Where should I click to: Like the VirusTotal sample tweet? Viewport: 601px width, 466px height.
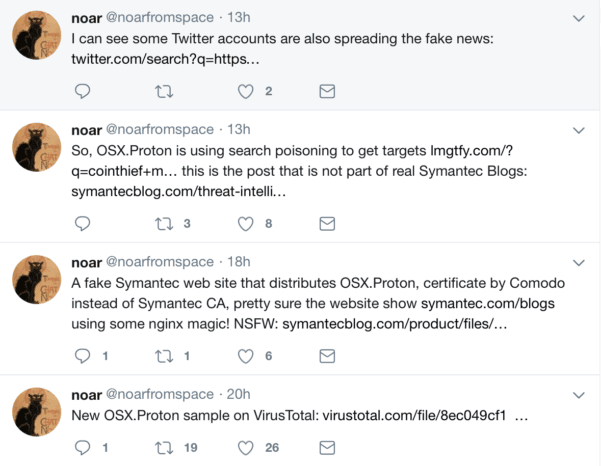pos(245,446)
